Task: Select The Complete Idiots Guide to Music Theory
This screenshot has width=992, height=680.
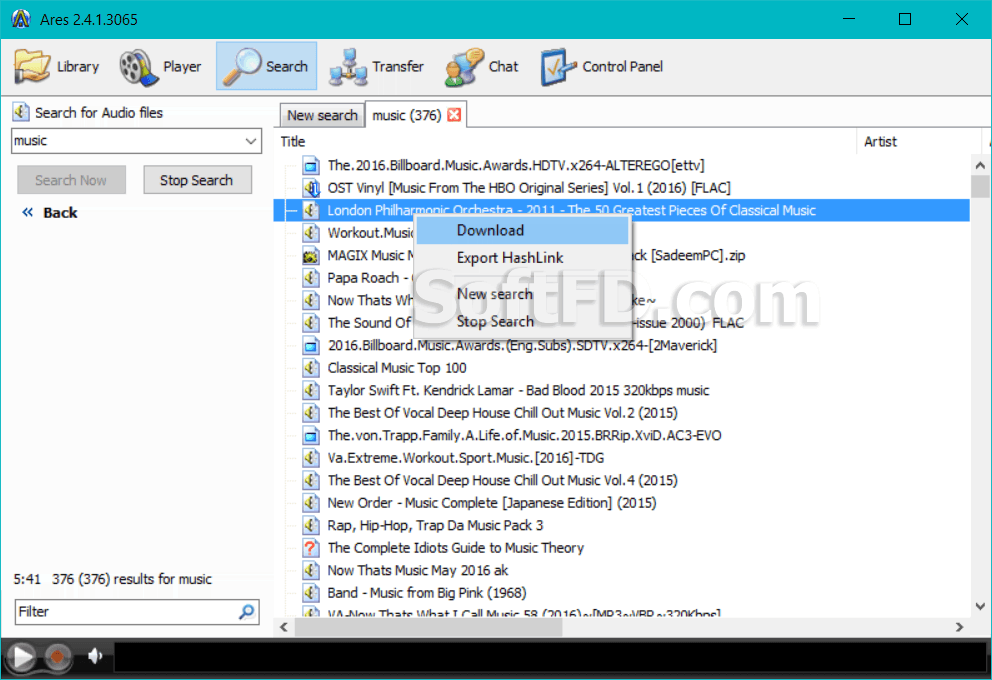Action: tap(456, 548)
